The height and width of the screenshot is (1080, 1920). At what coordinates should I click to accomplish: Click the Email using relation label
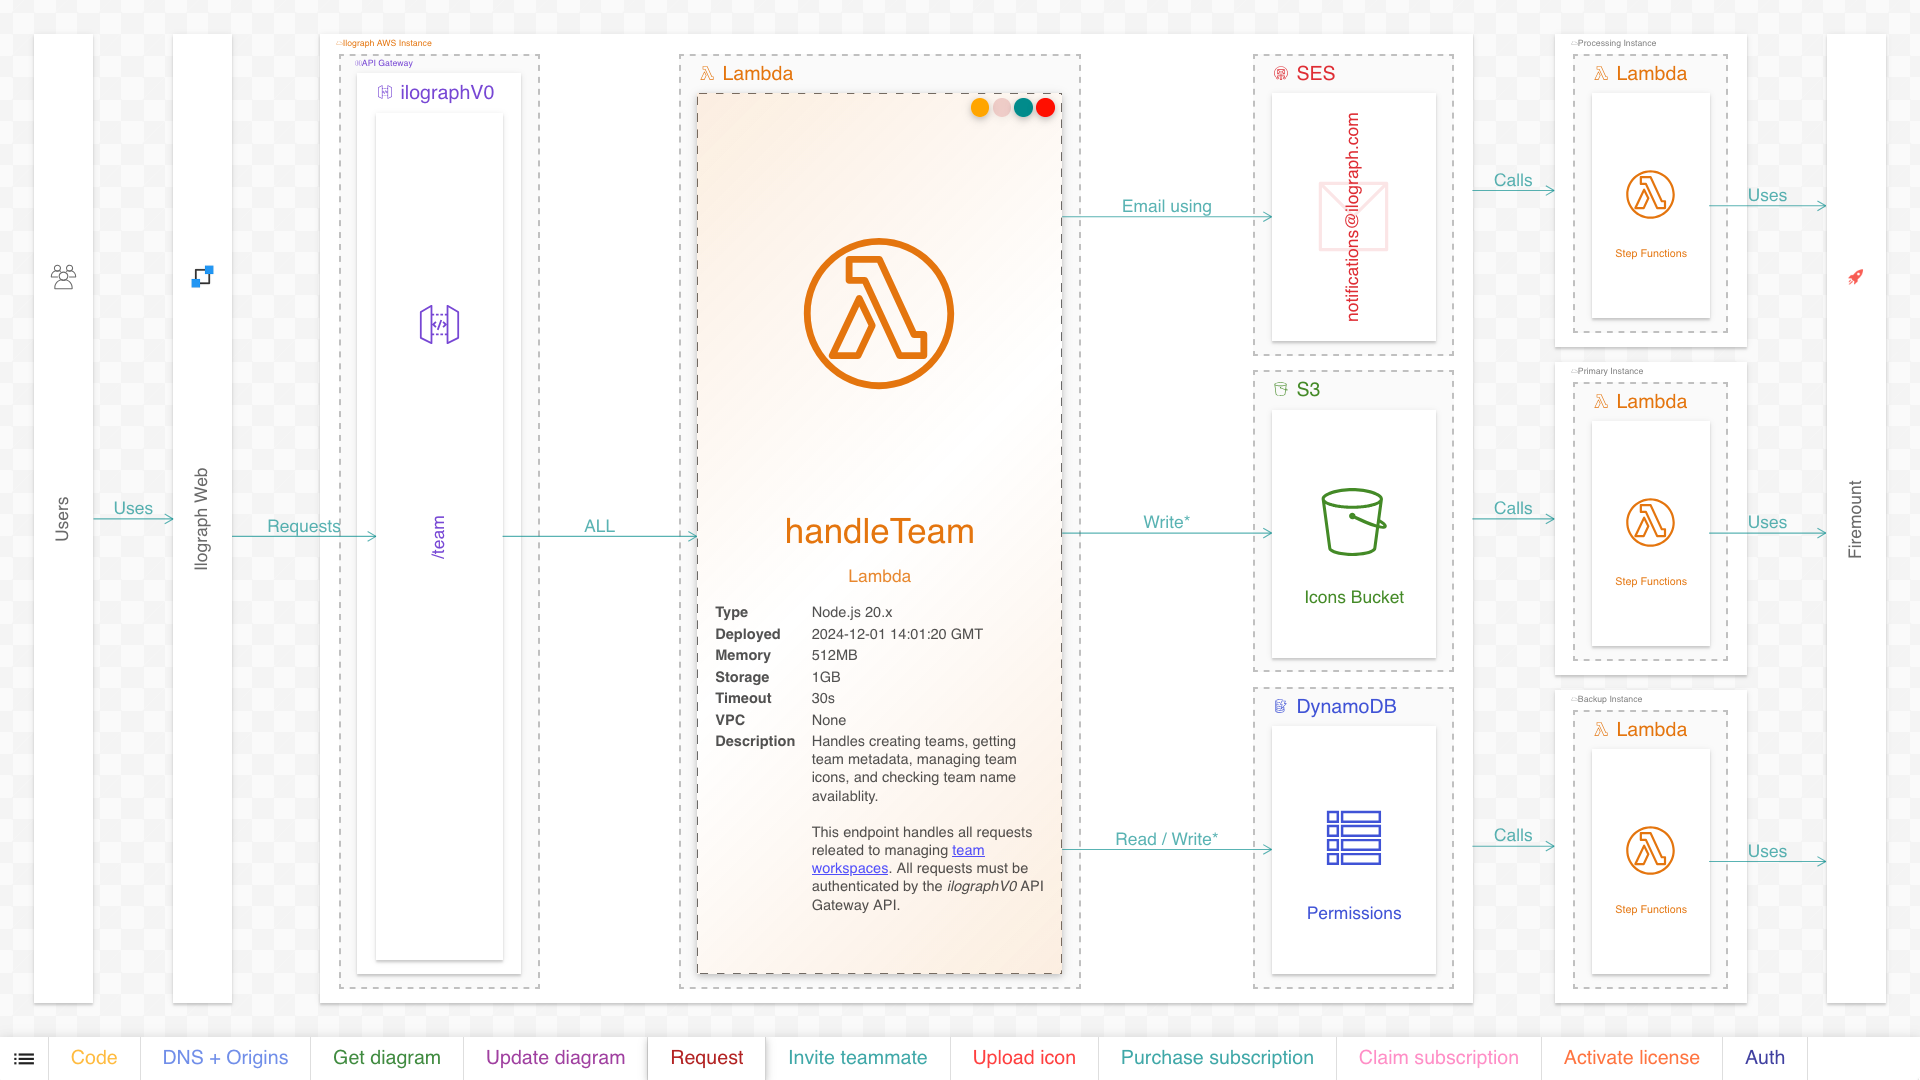(1166, 206)
